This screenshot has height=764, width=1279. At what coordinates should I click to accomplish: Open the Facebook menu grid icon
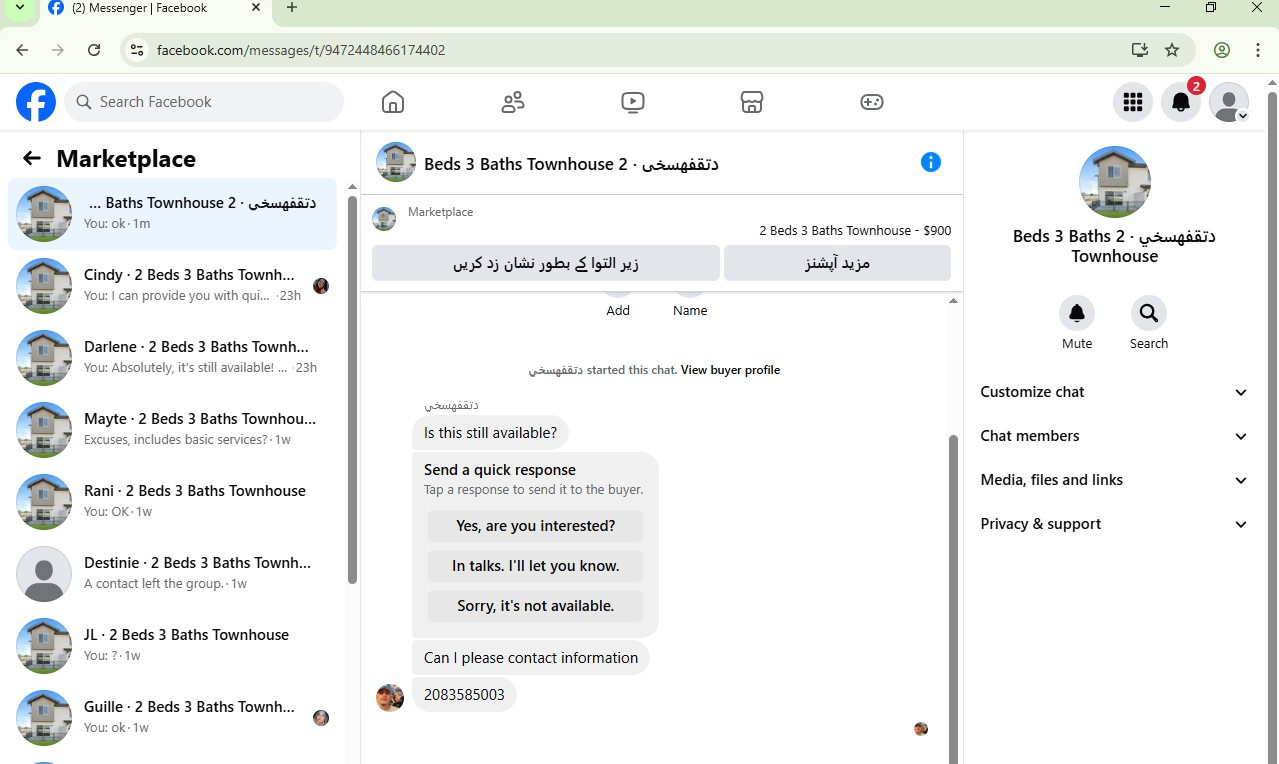1133,102
